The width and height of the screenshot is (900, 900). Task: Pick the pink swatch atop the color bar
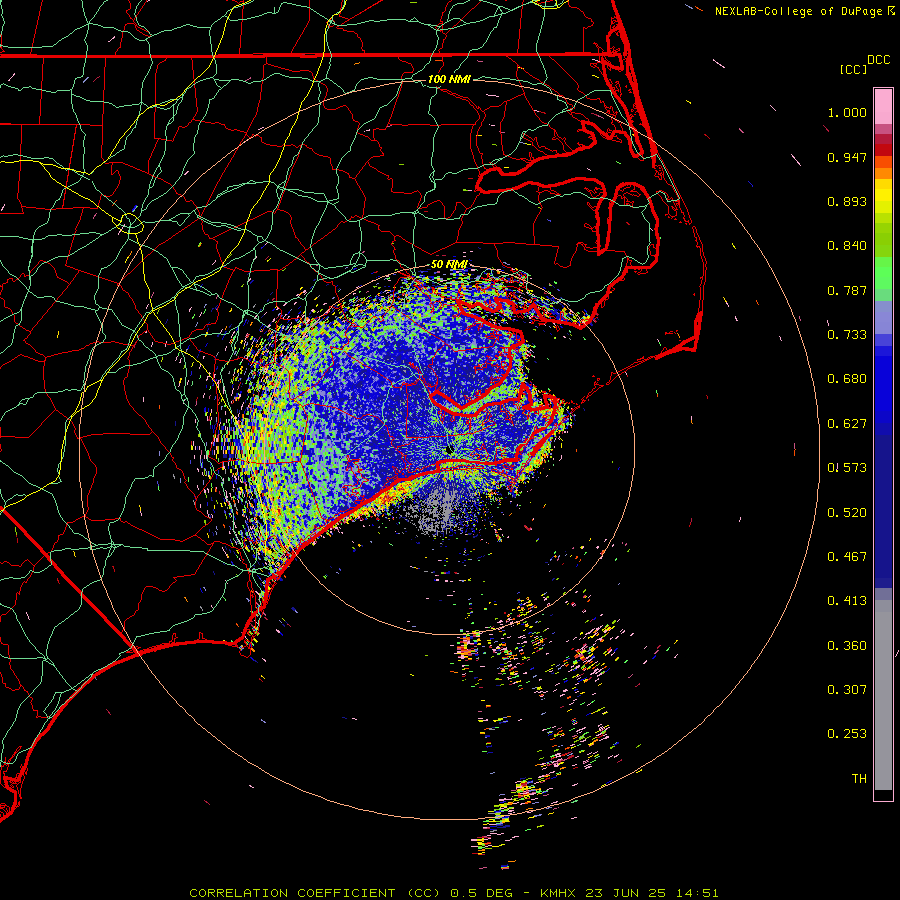(x=883, y=107)
